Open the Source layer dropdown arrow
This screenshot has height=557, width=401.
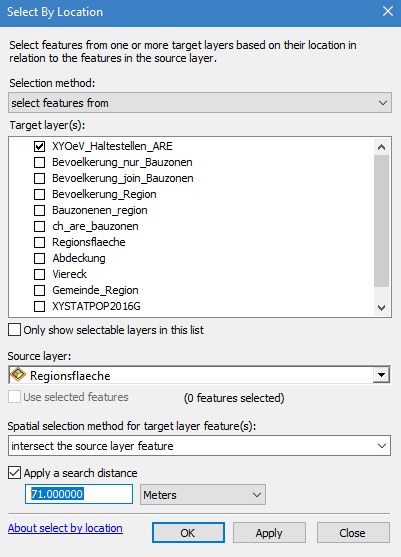[381, 375]
